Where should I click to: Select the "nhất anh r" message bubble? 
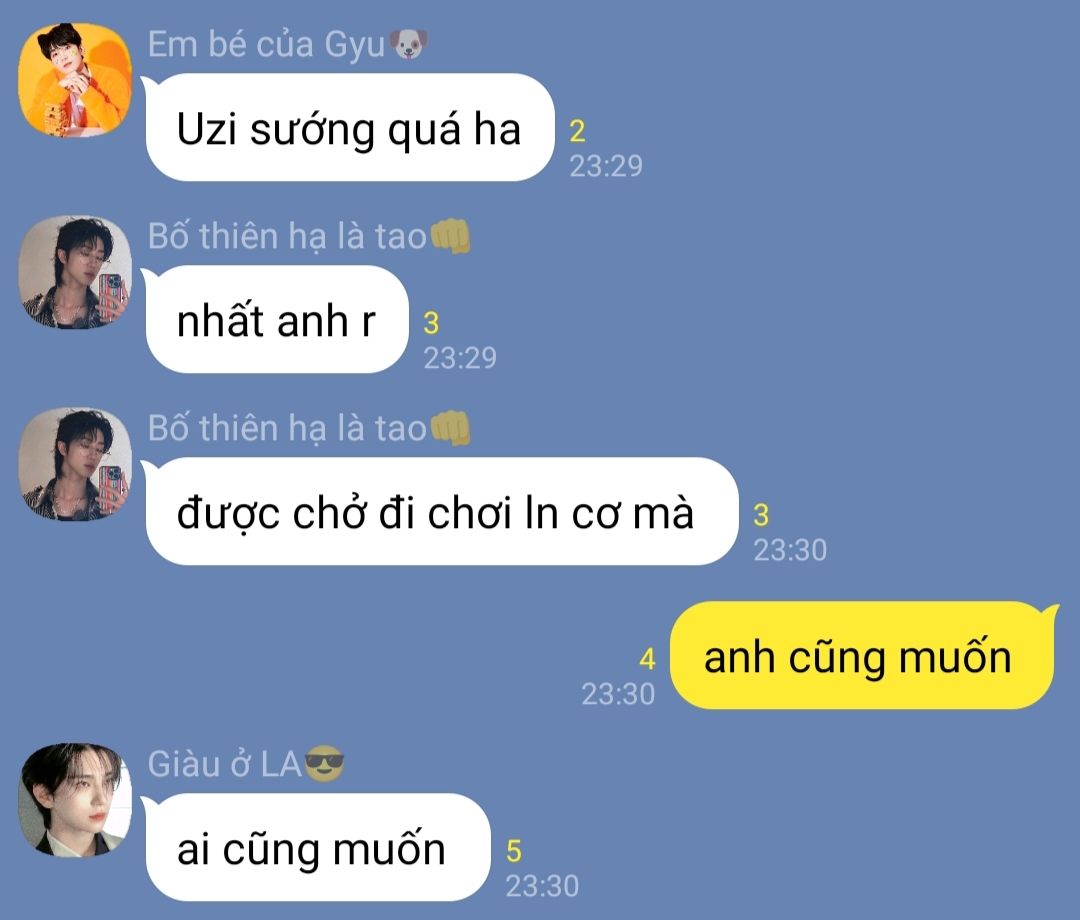coord(276,320)
